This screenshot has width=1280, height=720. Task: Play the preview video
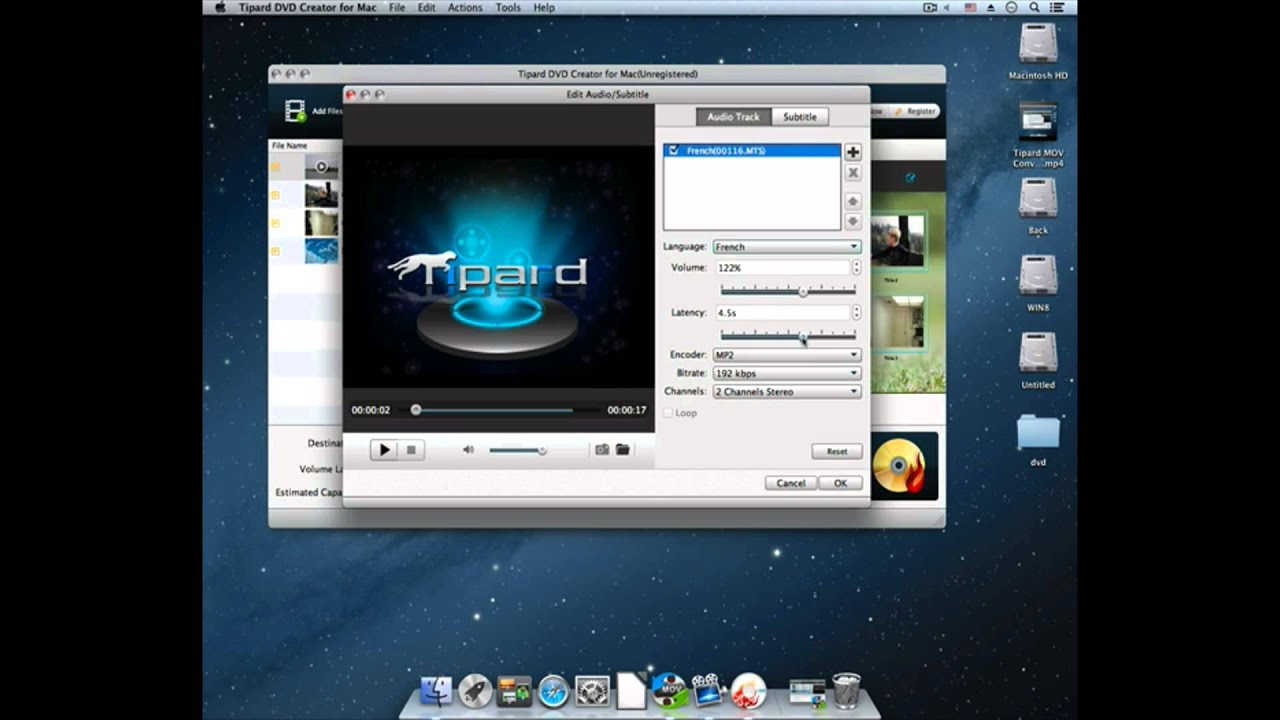384,450
